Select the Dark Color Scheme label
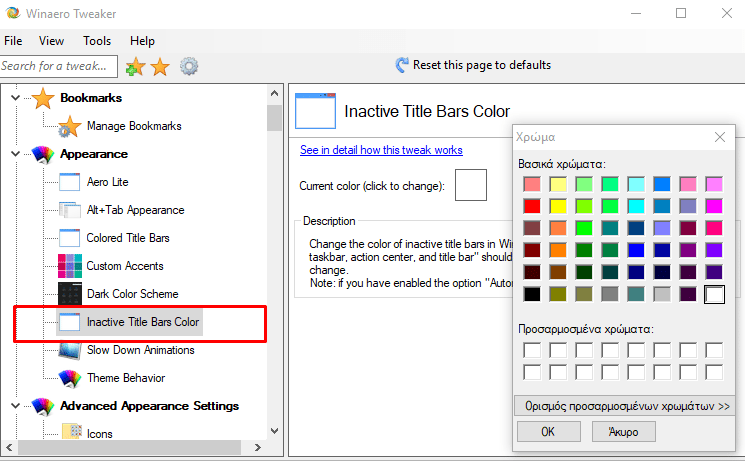745x461 pixels. 133,294
